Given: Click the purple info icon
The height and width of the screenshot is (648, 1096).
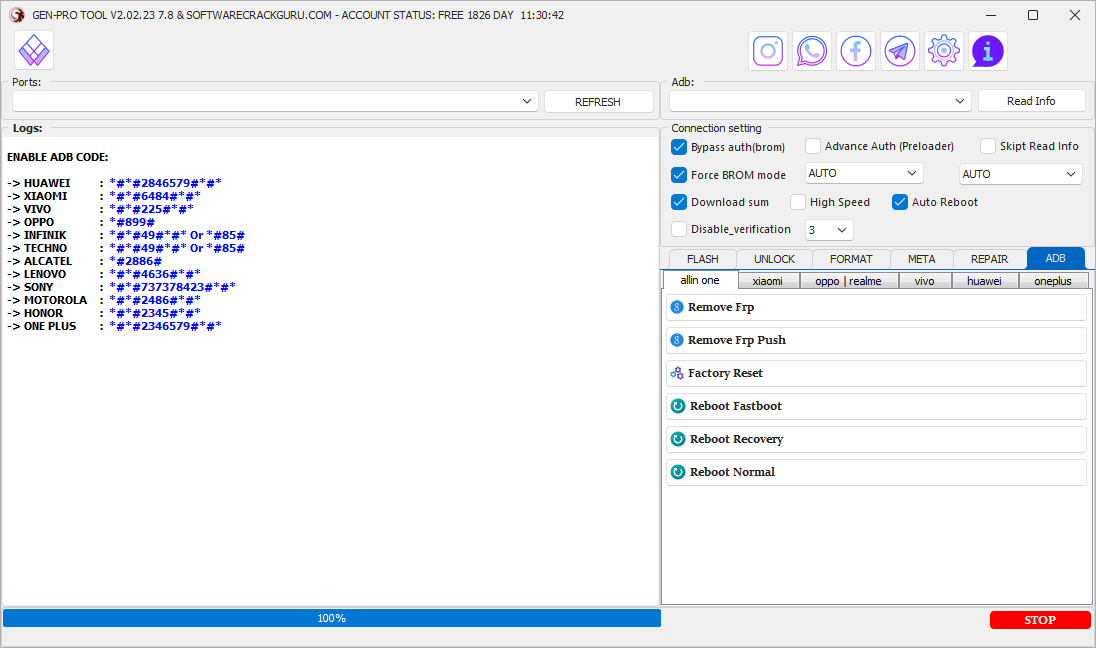Looking at the screenshot, I should (987, 50).
